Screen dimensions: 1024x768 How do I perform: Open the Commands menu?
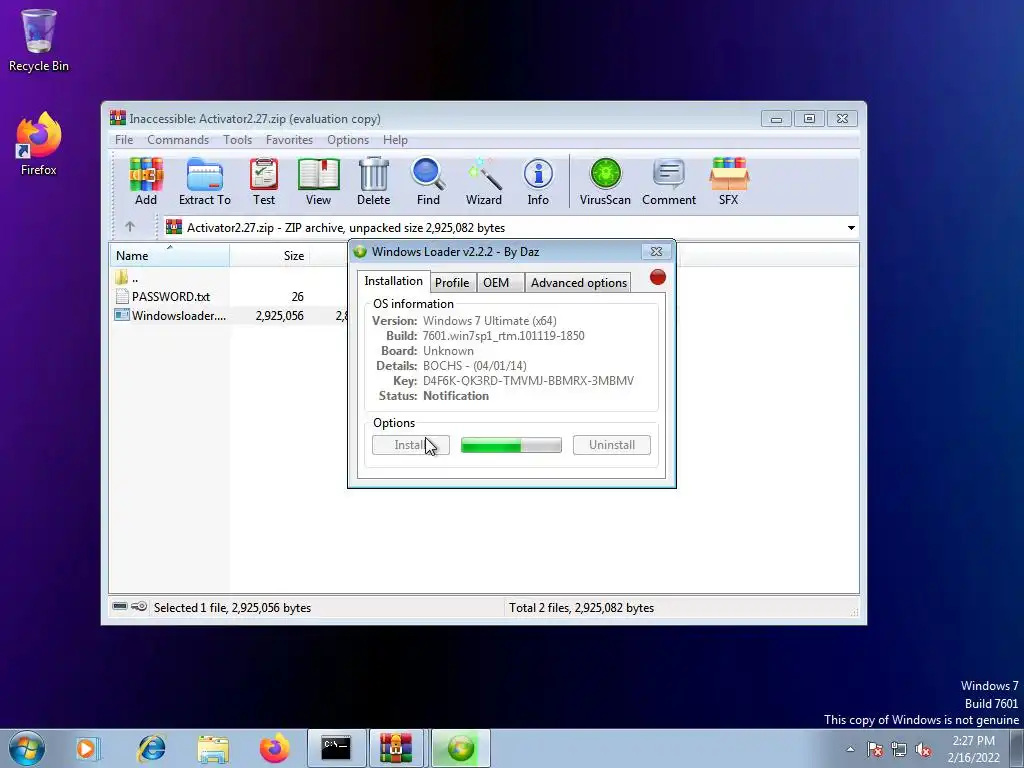pyautogui.click(x=178, y=140)
